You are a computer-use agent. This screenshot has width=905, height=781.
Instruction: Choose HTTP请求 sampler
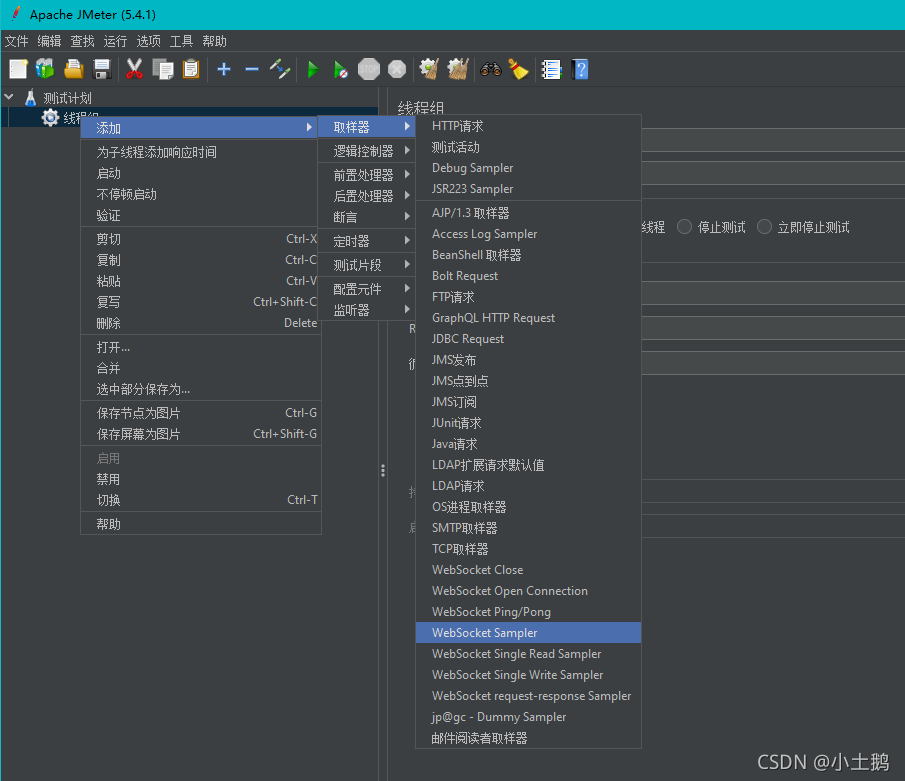pos(528,126)
